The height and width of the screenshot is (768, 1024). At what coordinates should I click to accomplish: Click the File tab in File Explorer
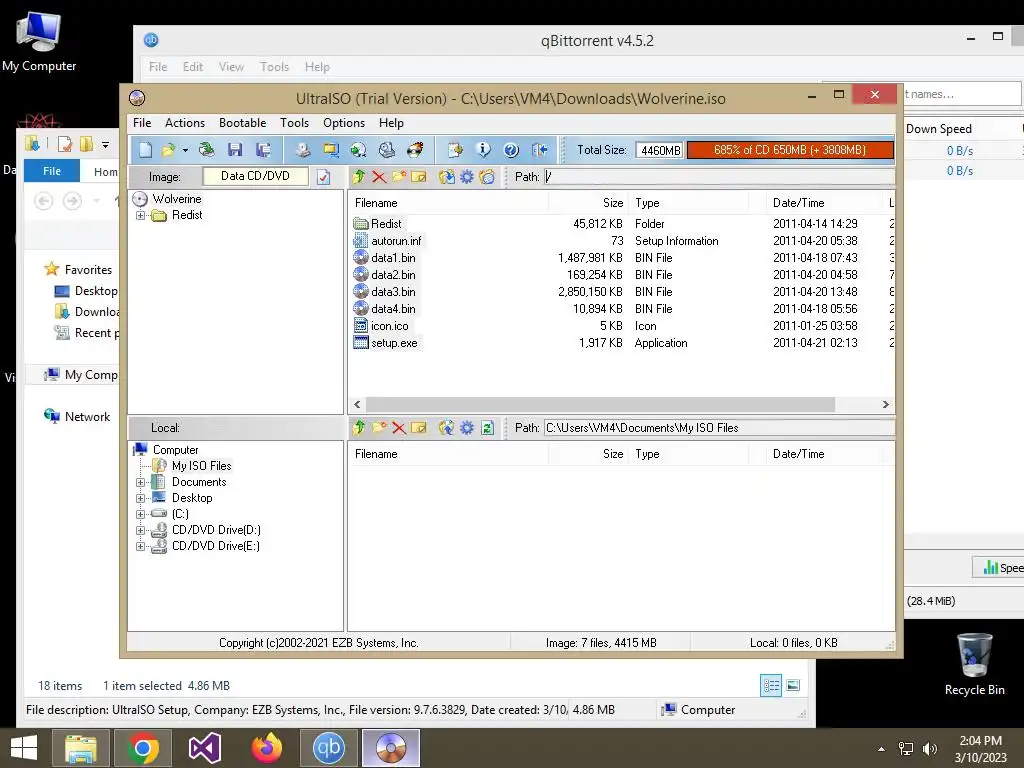[52, 171]
